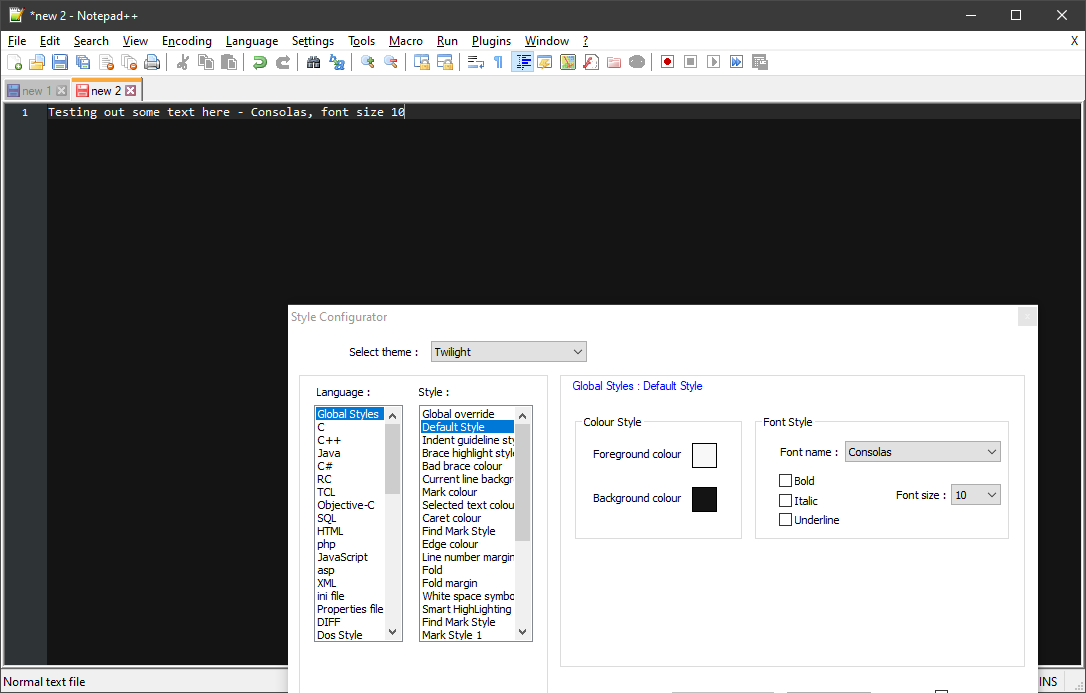This screenshot has width=1086, height=693.
Task: Enable the Underline checkbox
Action: tap(785, 520)
